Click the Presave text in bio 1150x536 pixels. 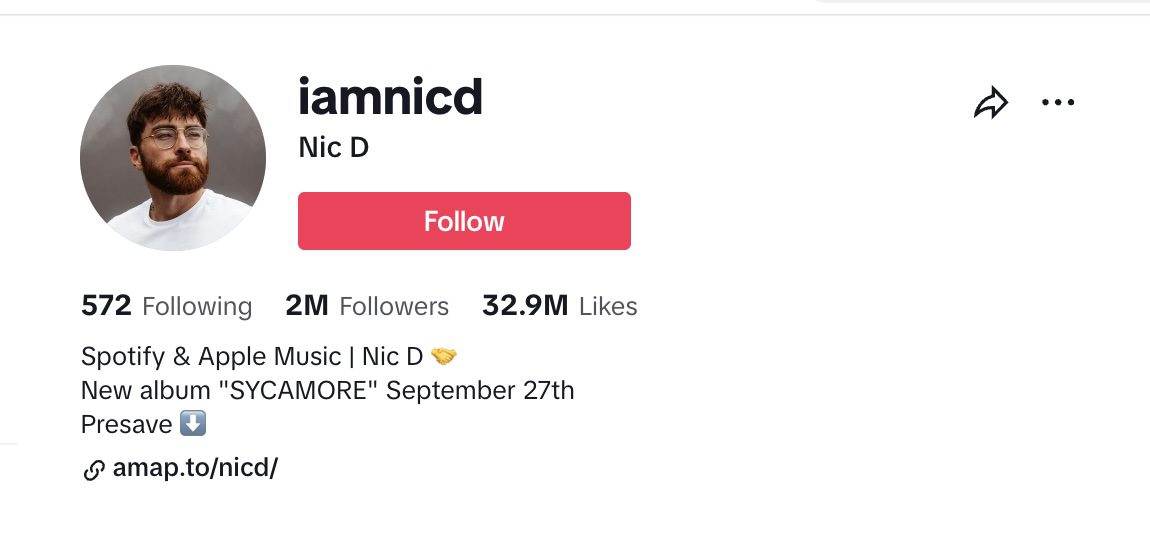pyautogui.click(x=126, y=424)
